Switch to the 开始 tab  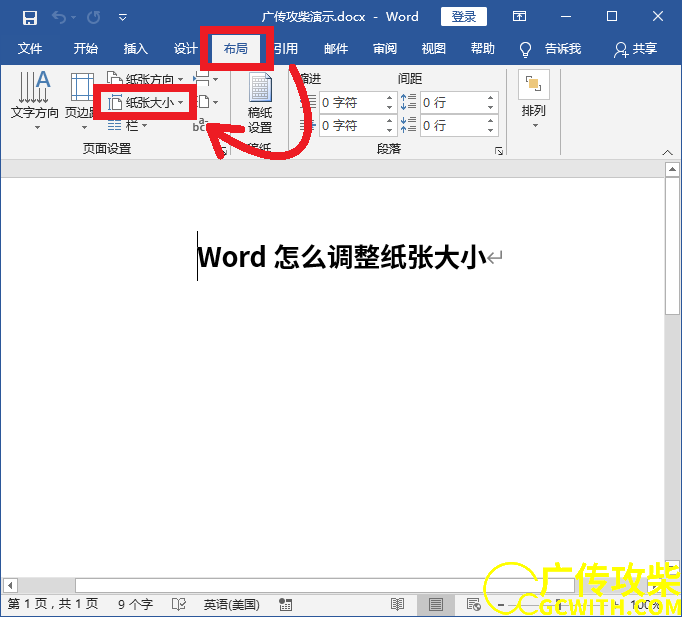pos(85,48)
